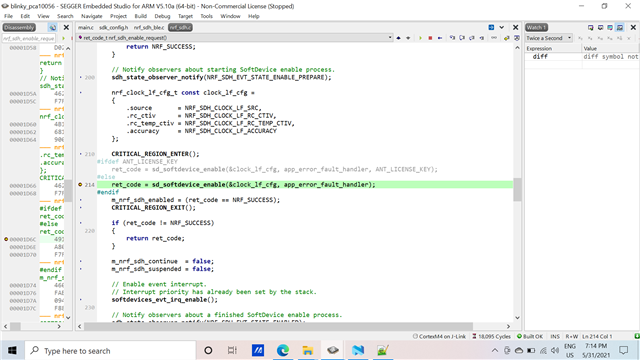This screenshot has height=360, width=640.
Task: Open the function navigator dropdown for nrf_sdh_enable_request
Action: click(x=390, y=38)
